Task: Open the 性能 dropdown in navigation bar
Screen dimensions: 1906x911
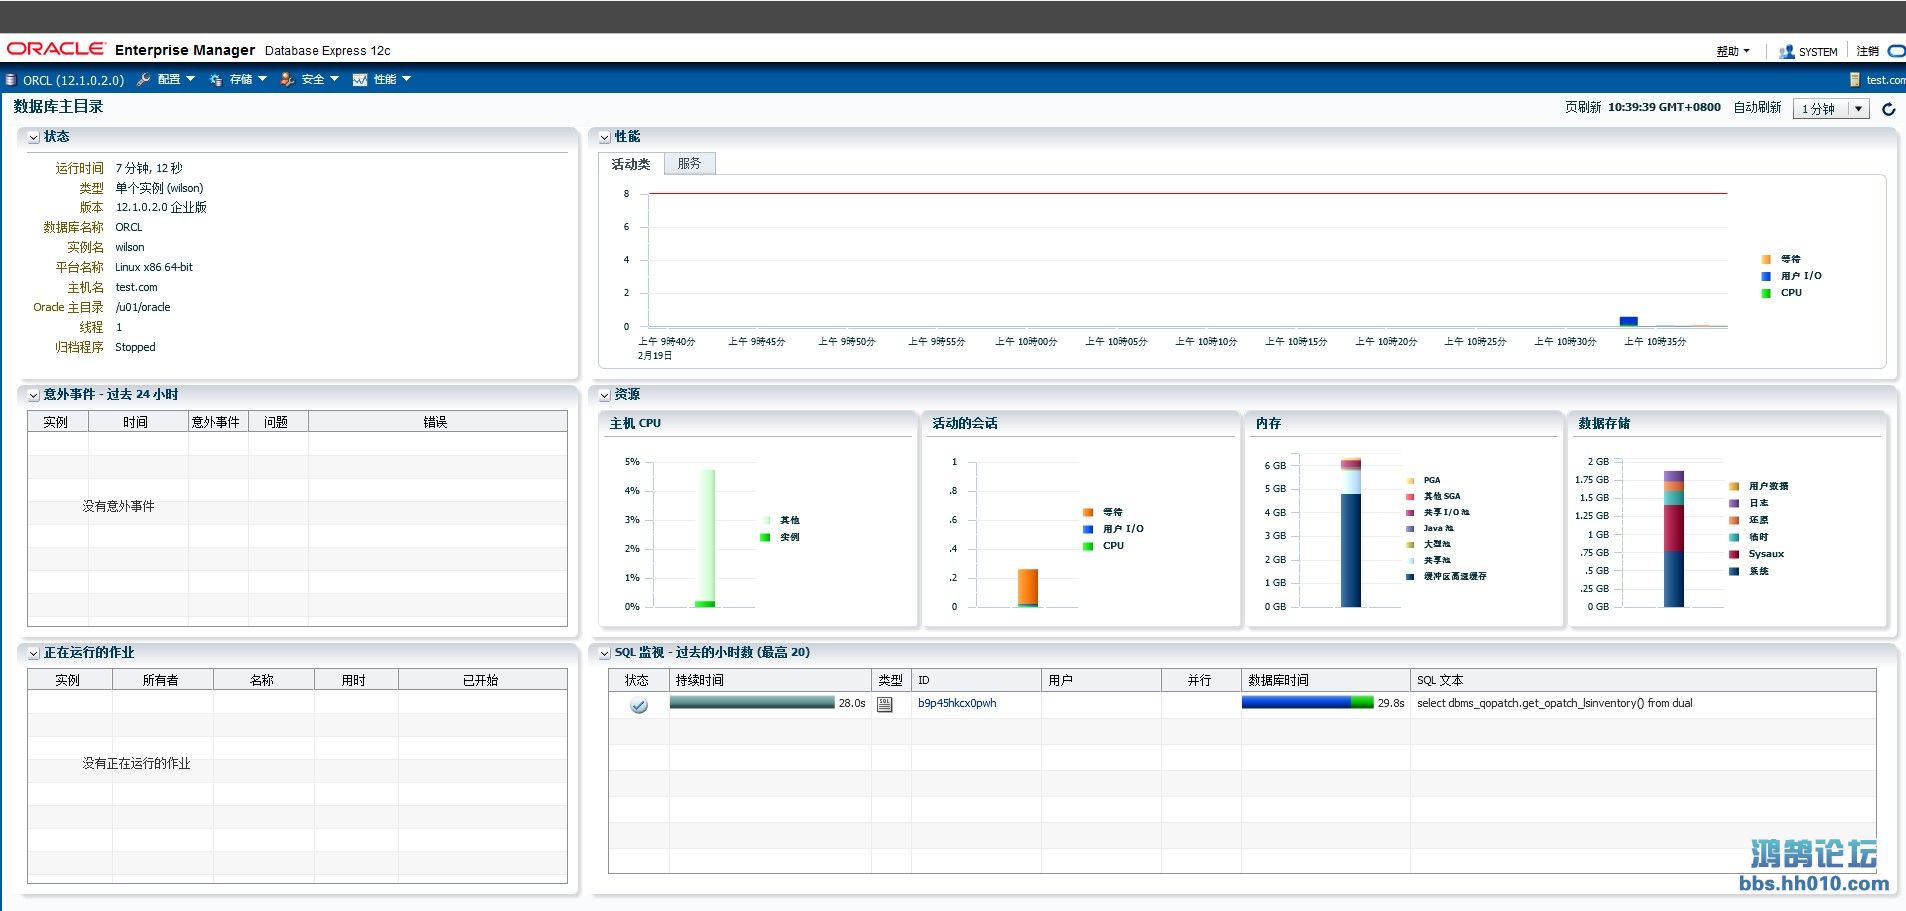Action: 393,79
